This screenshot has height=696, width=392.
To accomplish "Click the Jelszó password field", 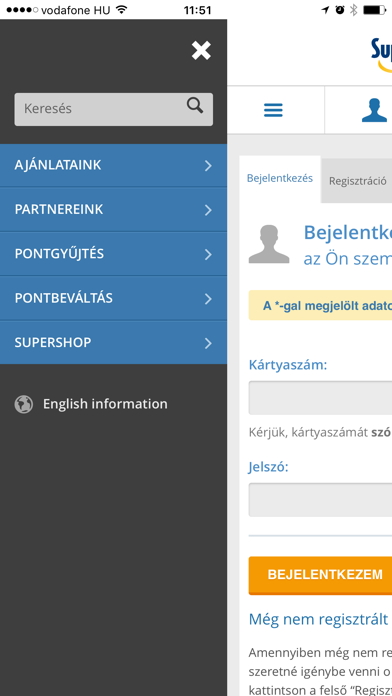I will 320,500.
